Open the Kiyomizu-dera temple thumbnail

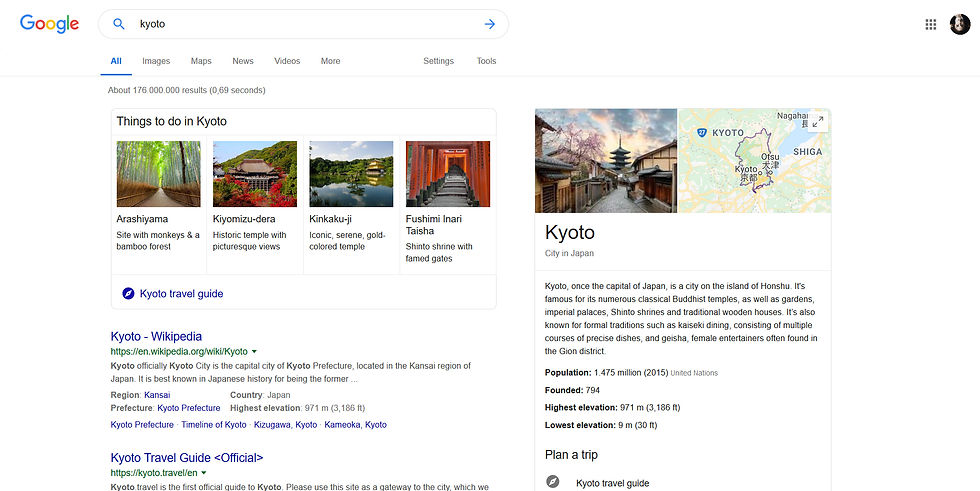tap(255, 174)
